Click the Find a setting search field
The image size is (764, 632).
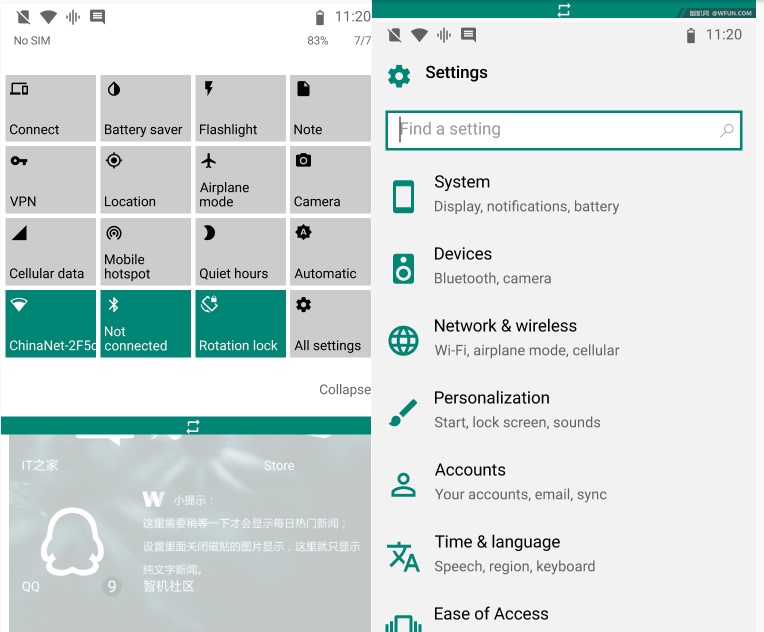pos(555,130)
